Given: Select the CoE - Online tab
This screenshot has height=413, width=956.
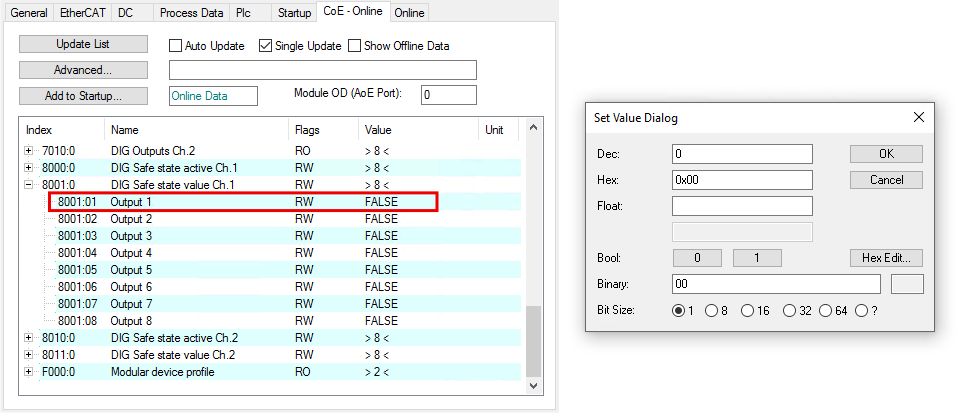Looking at the screenshot, I should click(x=353, y=11).
